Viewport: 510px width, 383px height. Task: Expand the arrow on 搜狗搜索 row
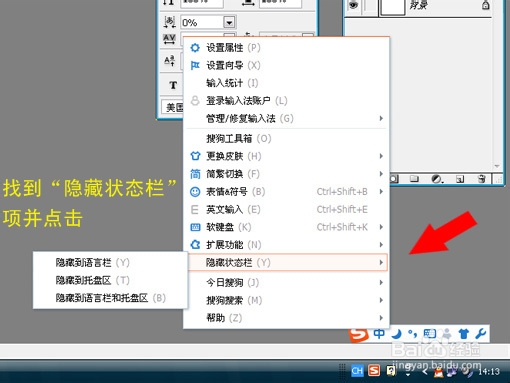point(381,300)
